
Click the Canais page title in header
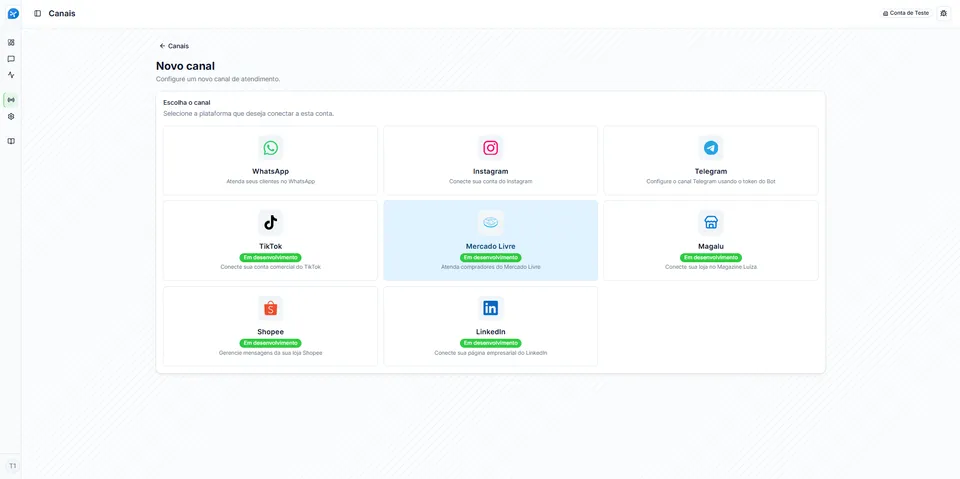point(62,13)
